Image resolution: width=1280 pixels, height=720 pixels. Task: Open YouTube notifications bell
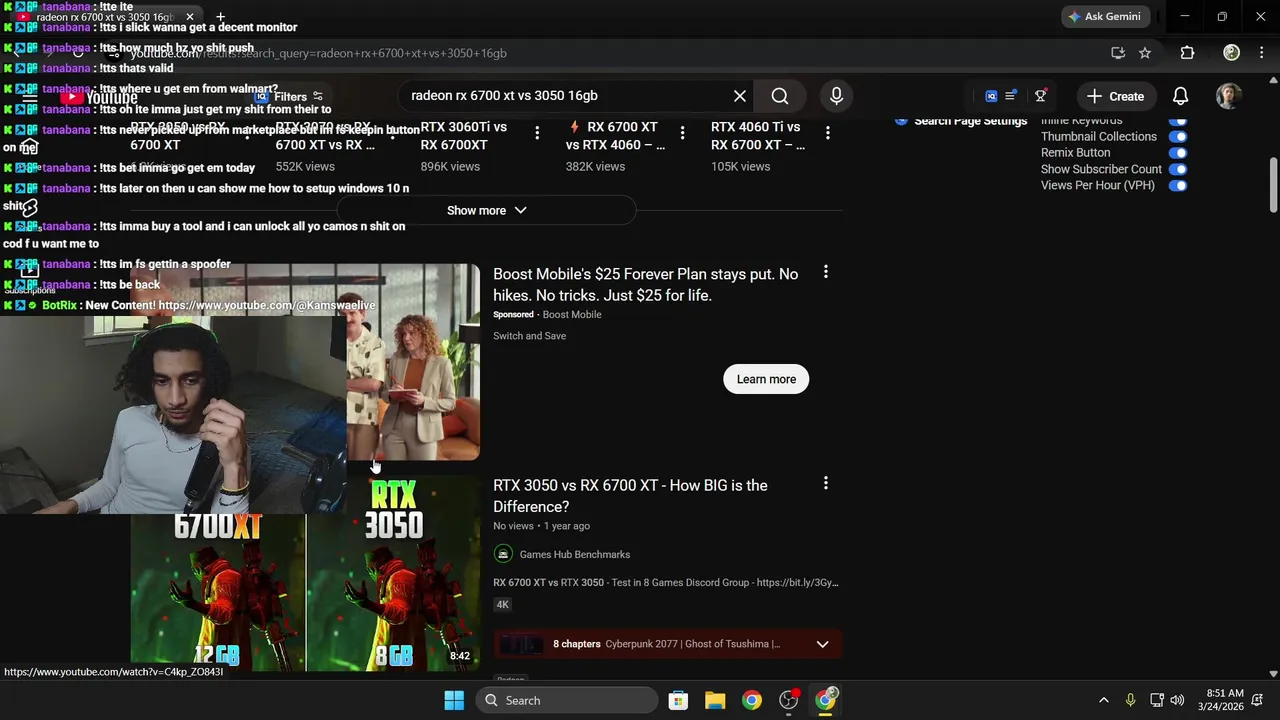click(1180, 97)
